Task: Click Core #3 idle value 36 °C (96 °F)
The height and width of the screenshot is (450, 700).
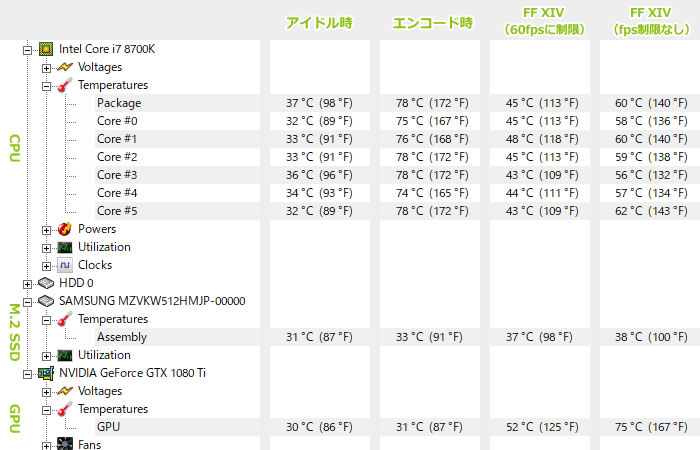Action: [x=319, y=175]
